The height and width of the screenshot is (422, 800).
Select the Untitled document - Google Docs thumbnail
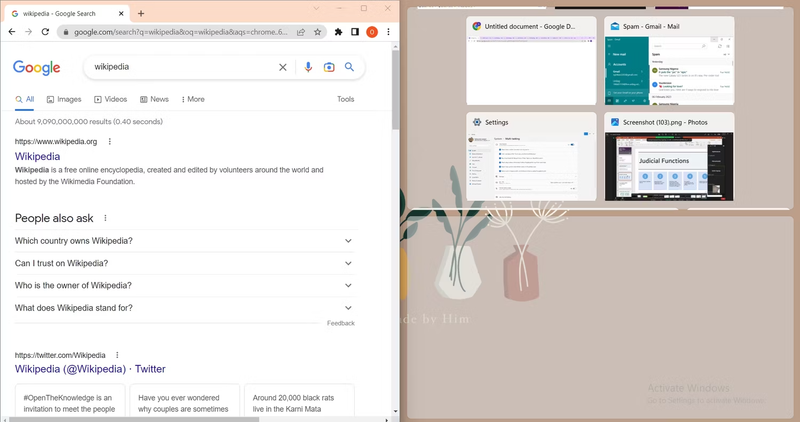531,61
